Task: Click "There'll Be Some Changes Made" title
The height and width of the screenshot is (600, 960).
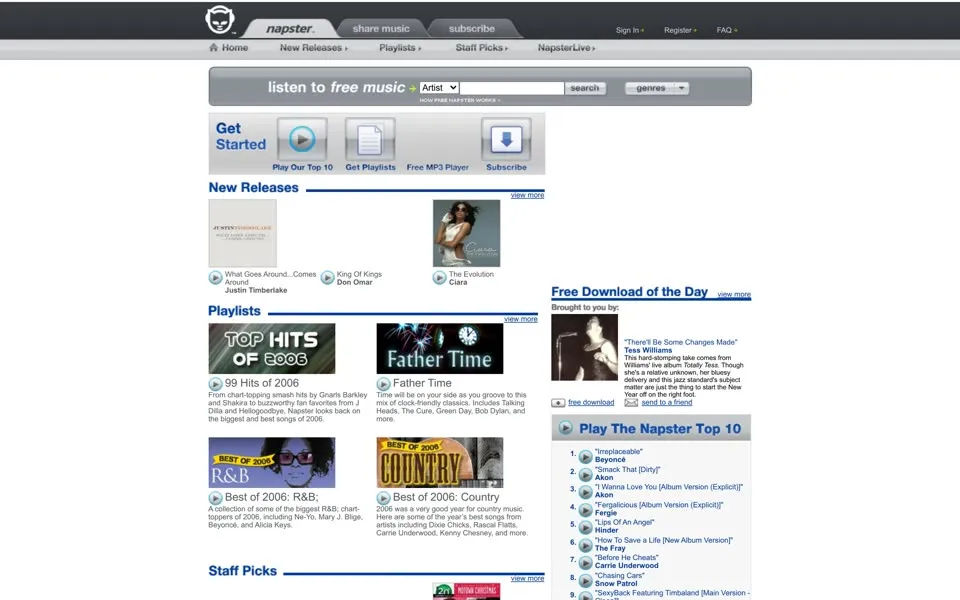Action: (681, 342)
